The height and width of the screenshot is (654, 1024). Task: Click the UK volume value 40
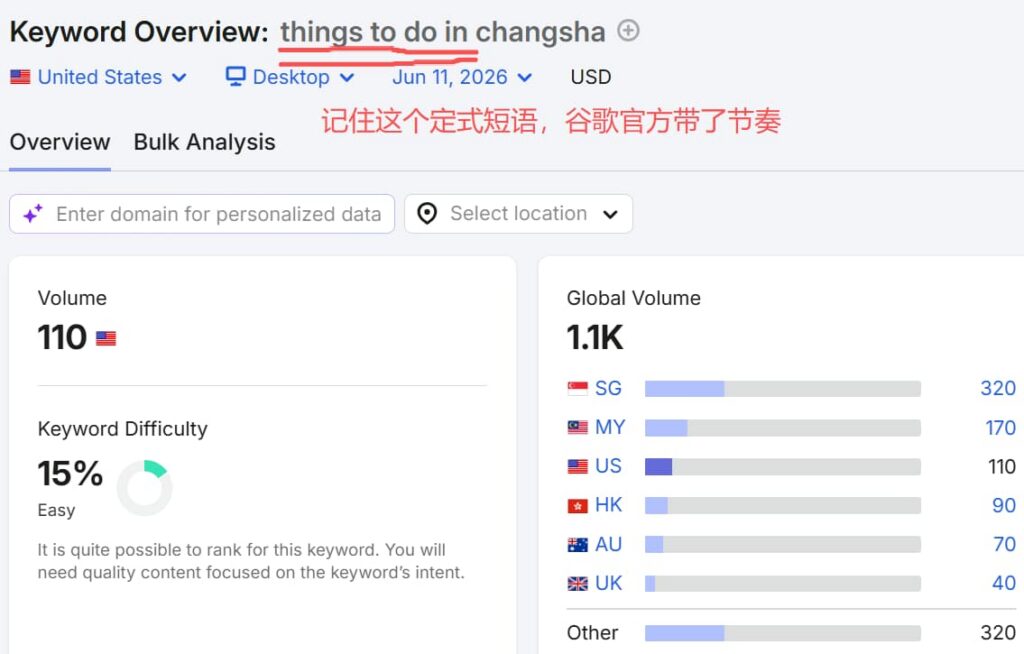(x=1004, y=583)
